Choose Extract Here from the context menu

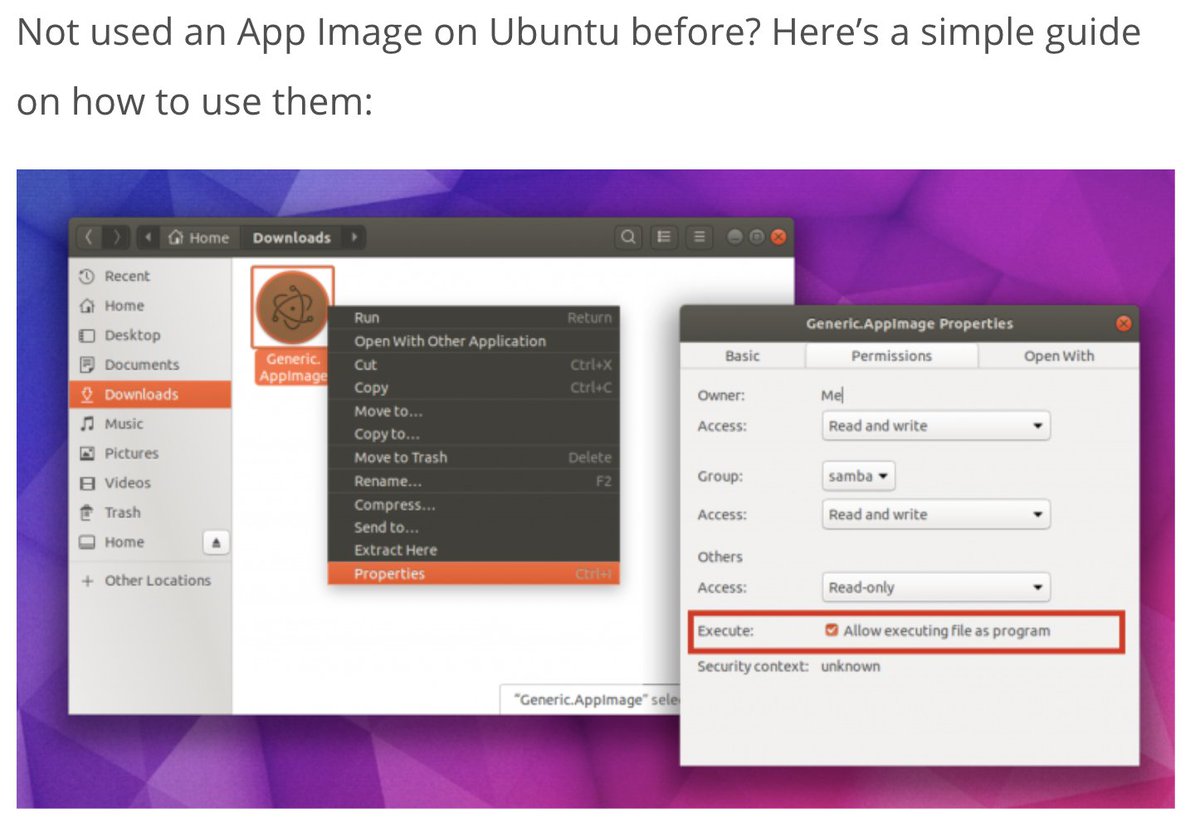point(474,550)
